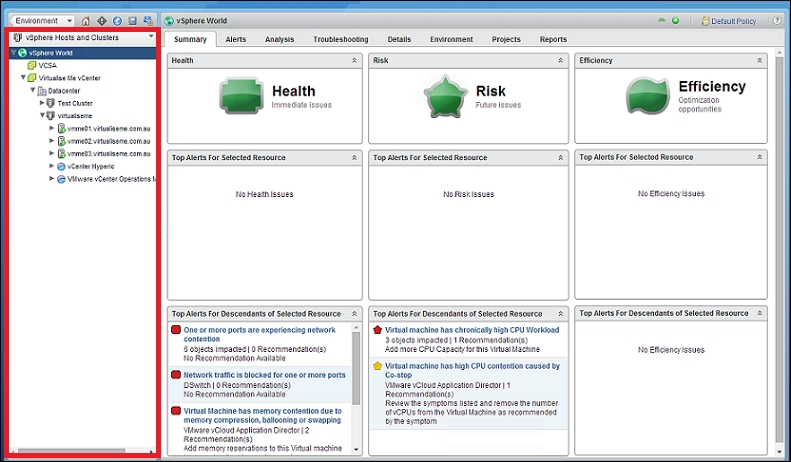This screenshot has width=791, height=462.
Task: Click the blue globe icon in navigation toolbar
Action: coord(117,21)
